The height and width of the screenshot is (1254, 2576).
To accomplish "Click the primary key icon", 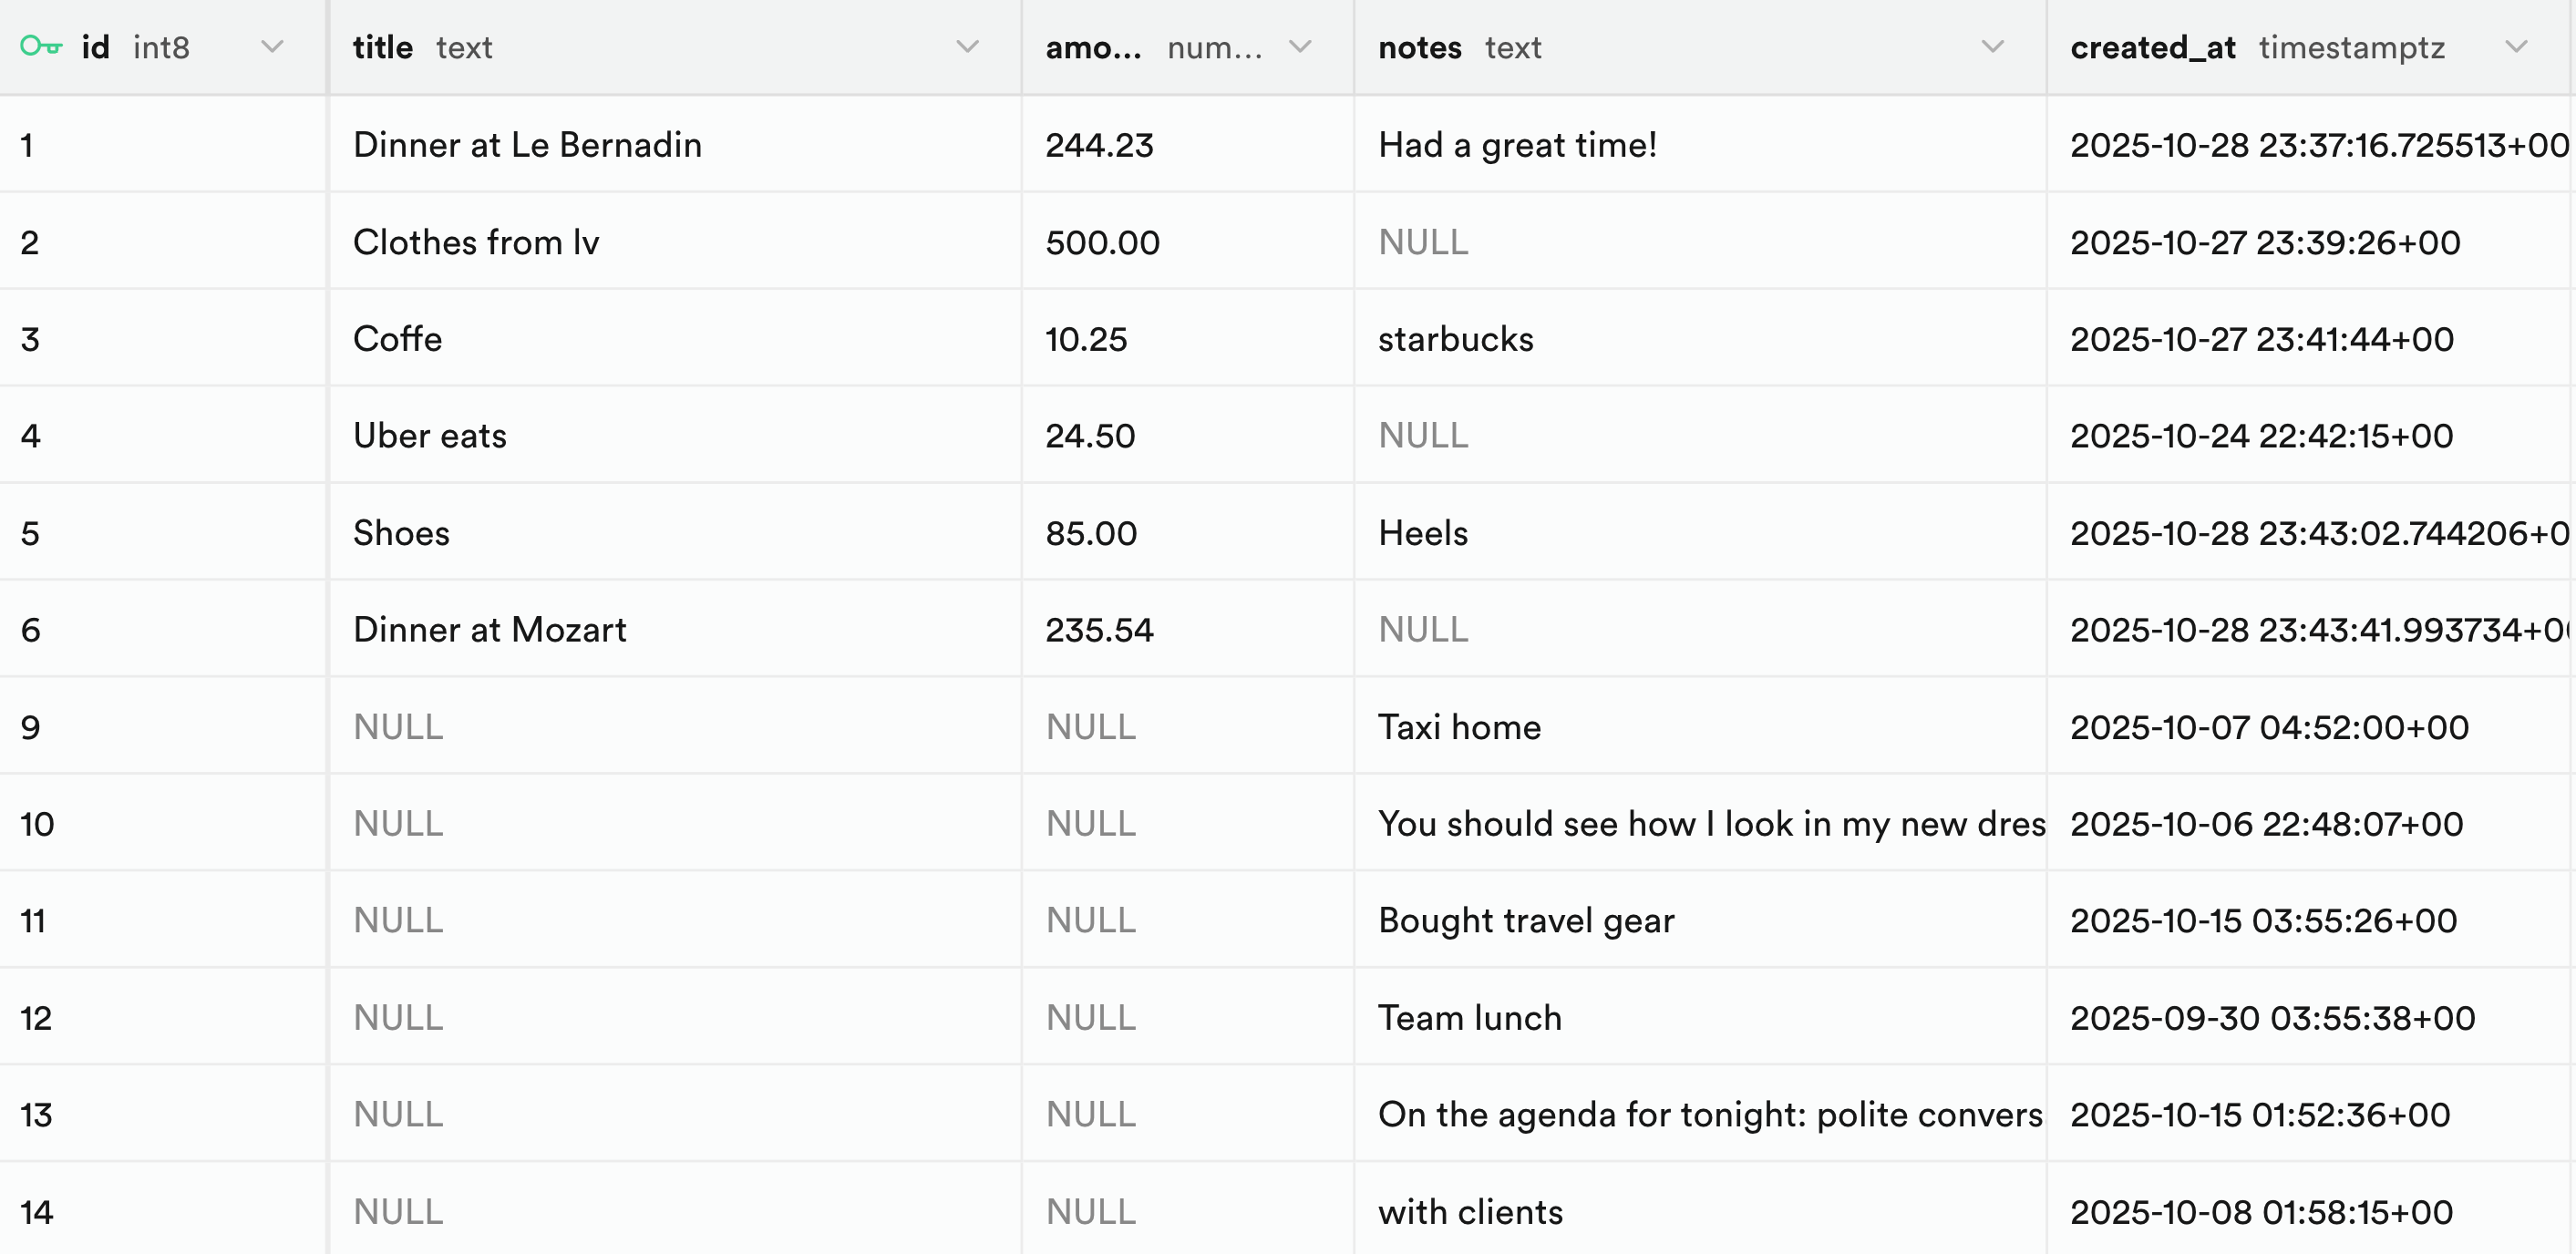I will [40, 47].
